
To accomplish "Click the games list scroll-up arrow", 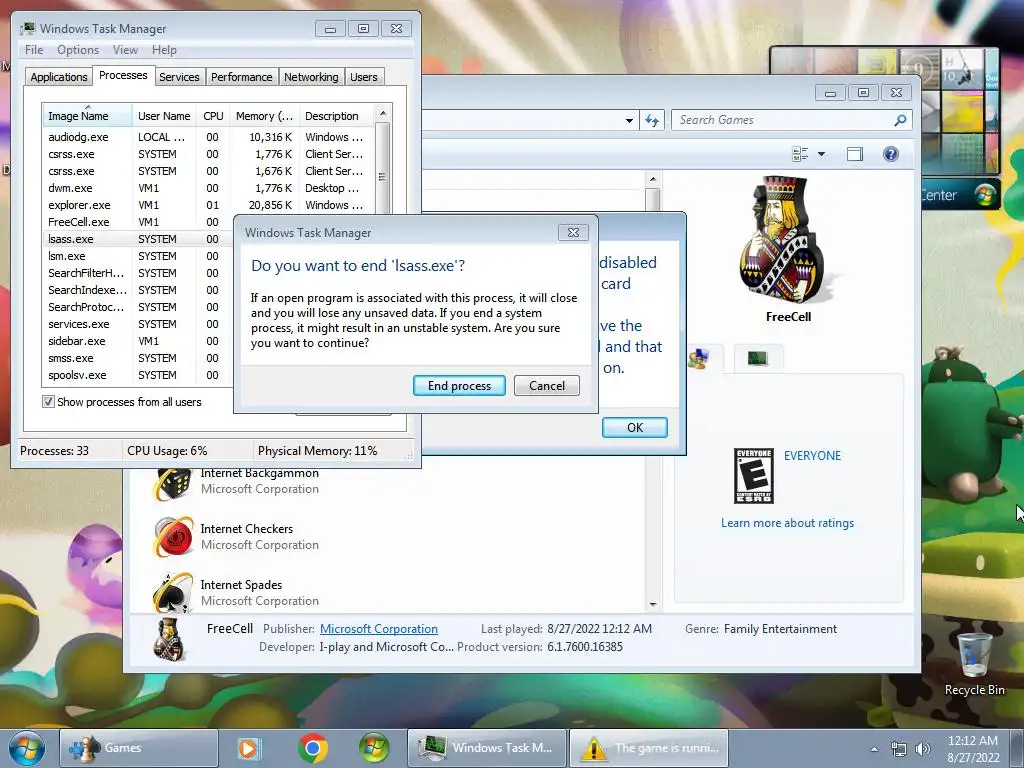I will (652, 179).
